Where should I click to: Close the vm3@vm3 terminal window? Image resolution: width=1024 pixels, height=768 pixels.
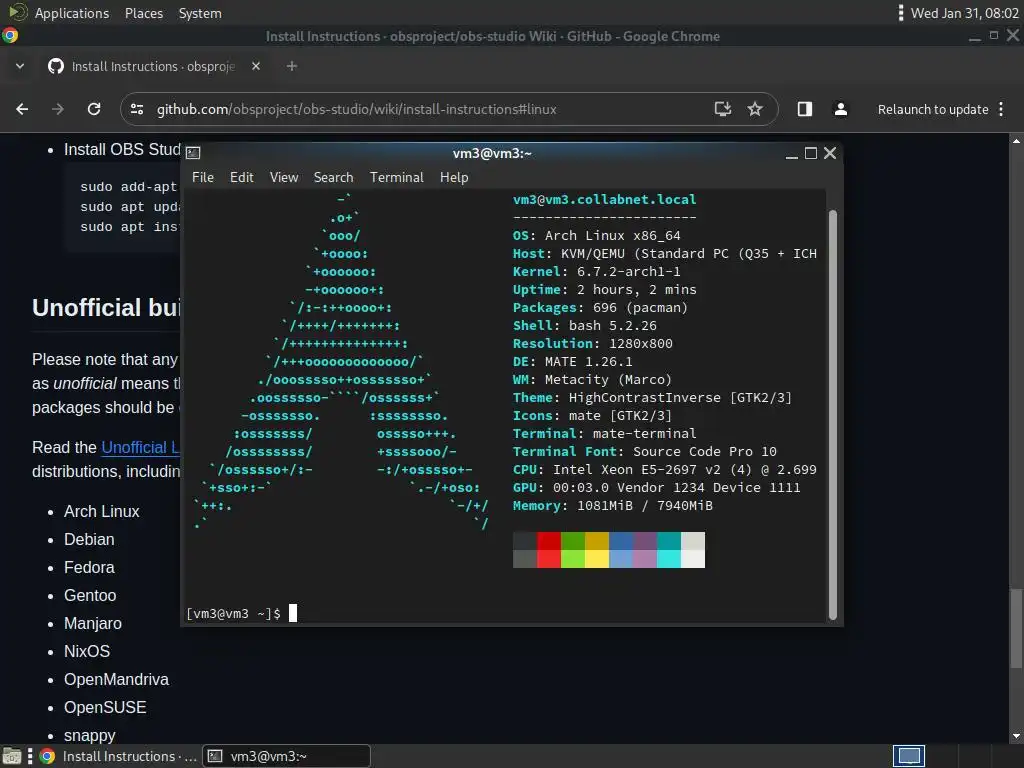point(830,153)
